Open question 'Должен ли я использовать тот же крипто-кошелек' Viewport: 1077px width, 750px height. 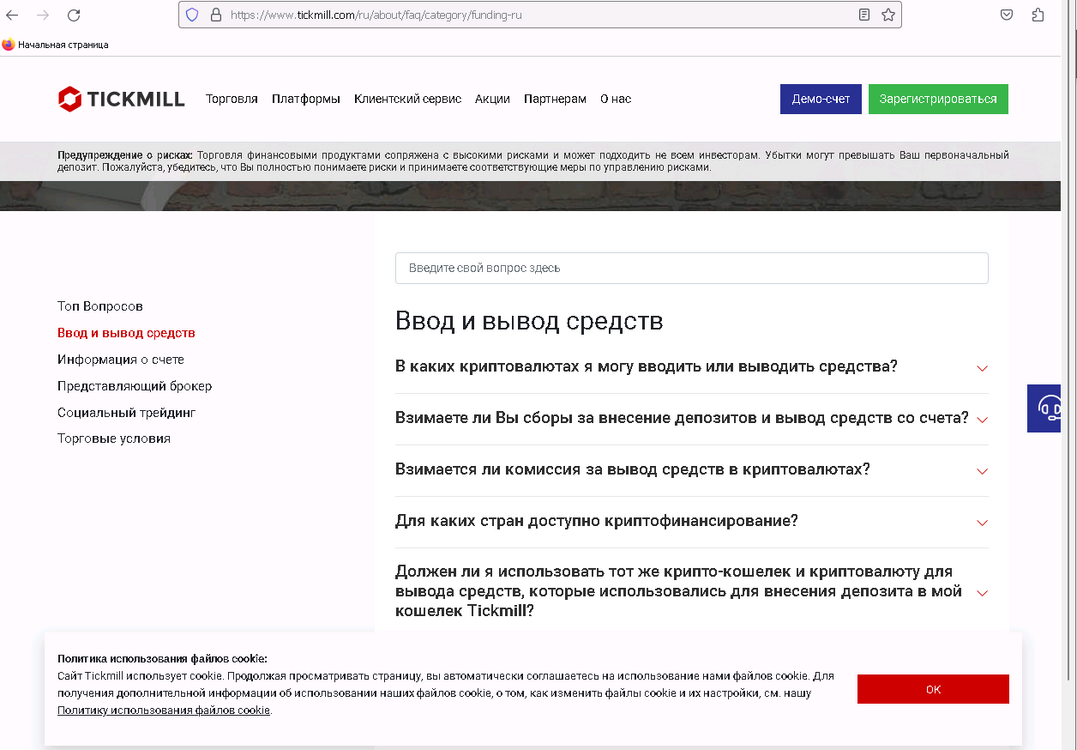pyautogui.click(x=679, y=591)
